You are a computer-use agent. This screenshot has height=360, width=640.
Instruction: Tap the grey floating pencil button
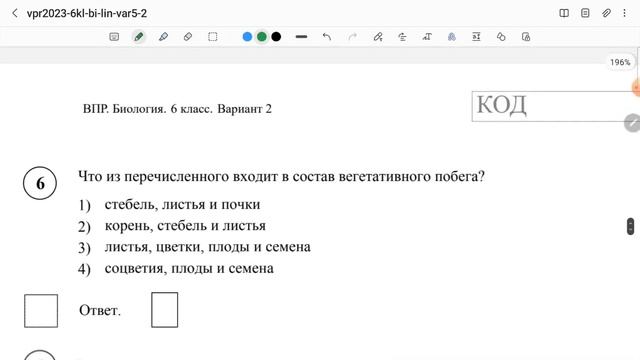click(x=632, y=122)
